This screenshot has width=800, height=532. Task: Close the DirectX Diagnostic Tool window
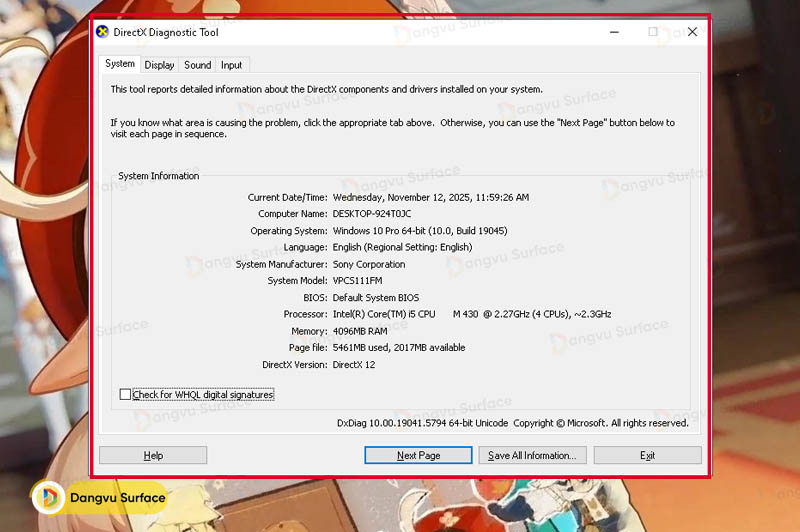692,32
